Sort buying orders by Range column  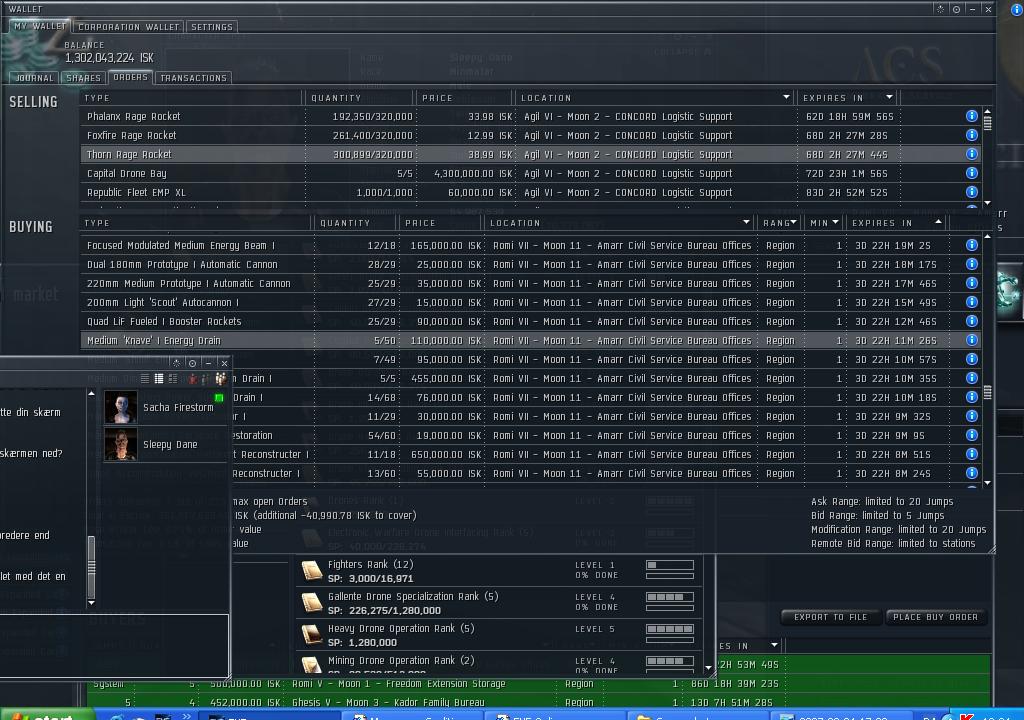[x=780, y=223]
